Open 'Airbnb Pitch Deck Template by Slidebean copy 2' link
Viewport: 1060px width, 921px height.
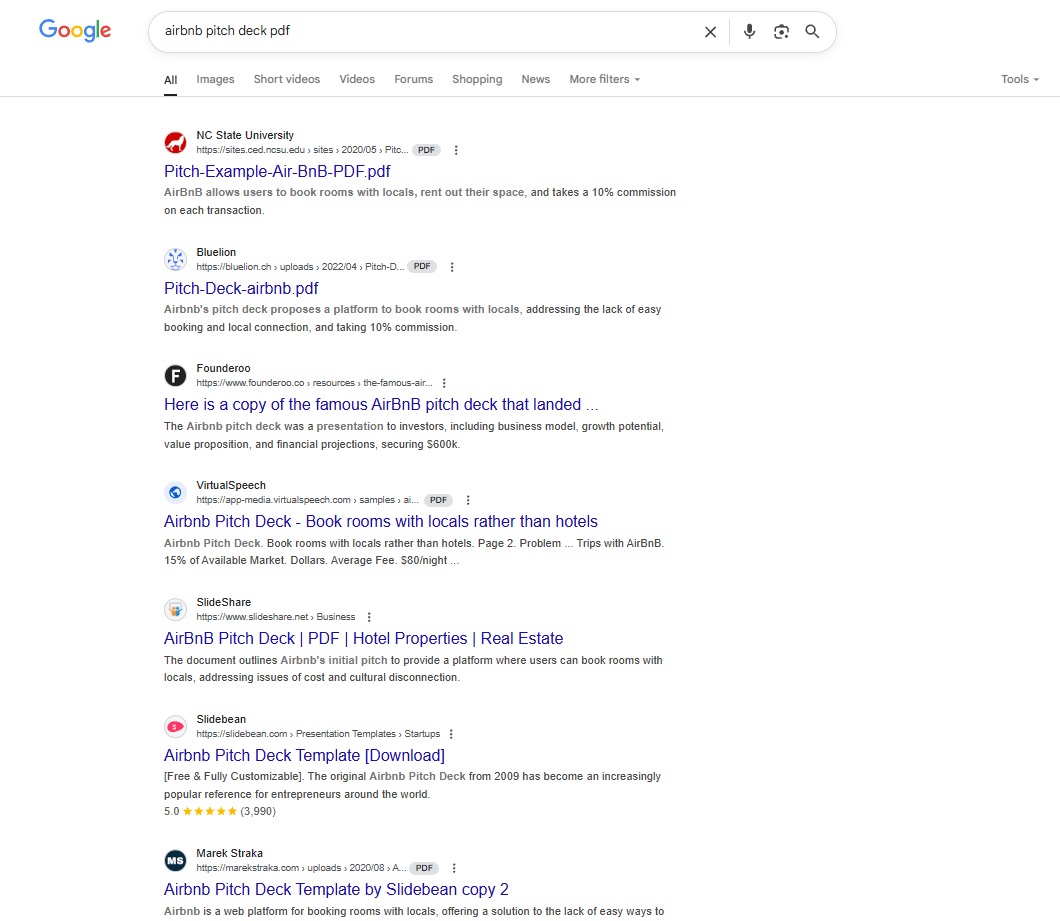tap(336, 890)
